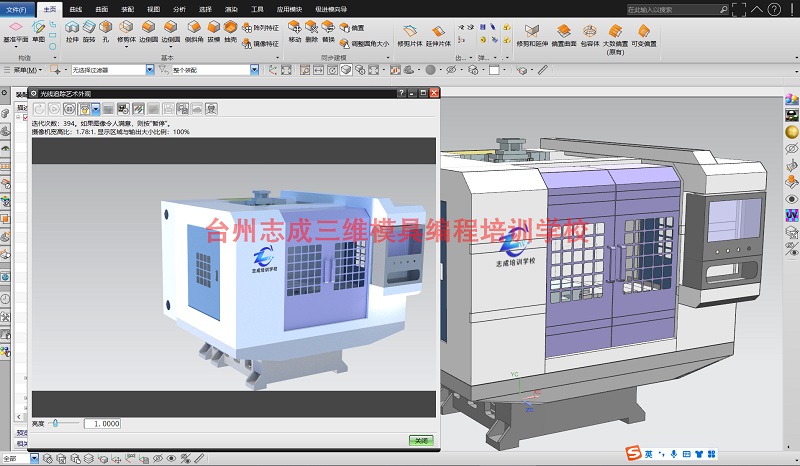The image size is (800, 466).
Task: Click save image icon in ray traced studio toolbar
Action: pos(168,109)
